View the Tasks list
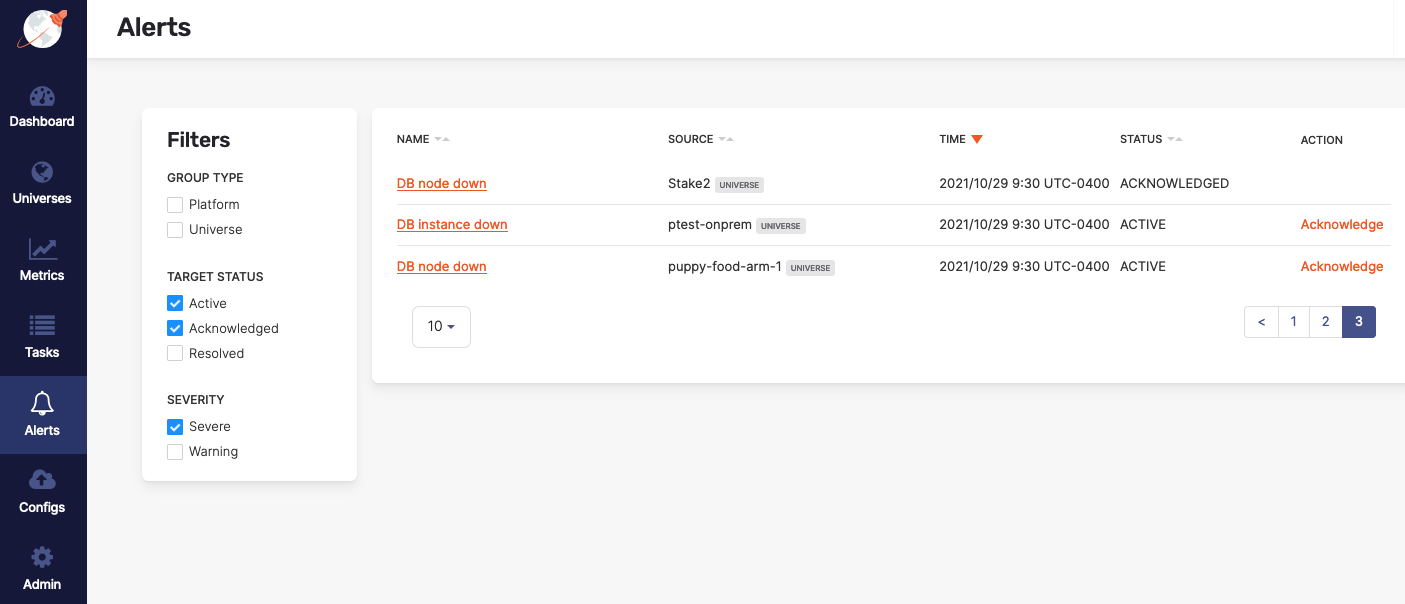Screen dimensions: 1405x604 [42, 338]
